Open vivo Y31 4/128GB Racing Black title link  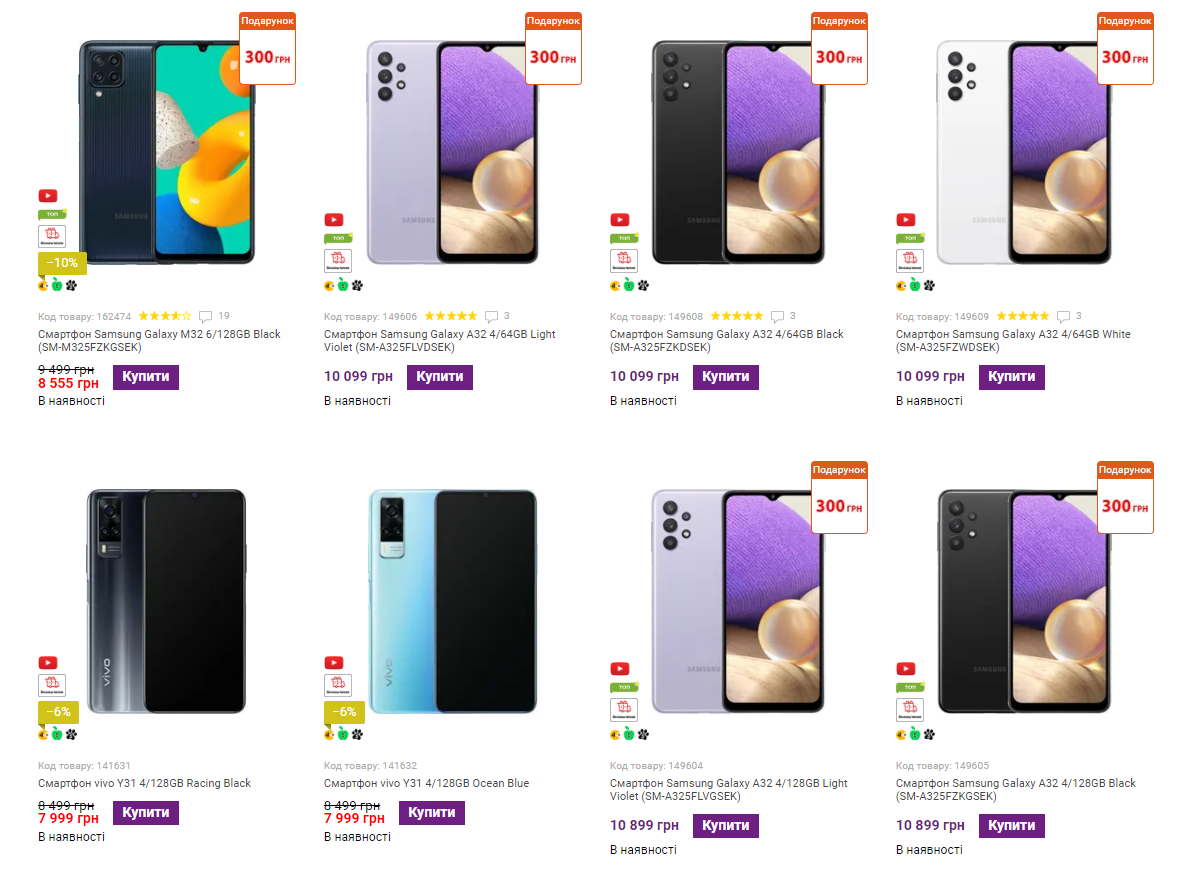[144, 783]
